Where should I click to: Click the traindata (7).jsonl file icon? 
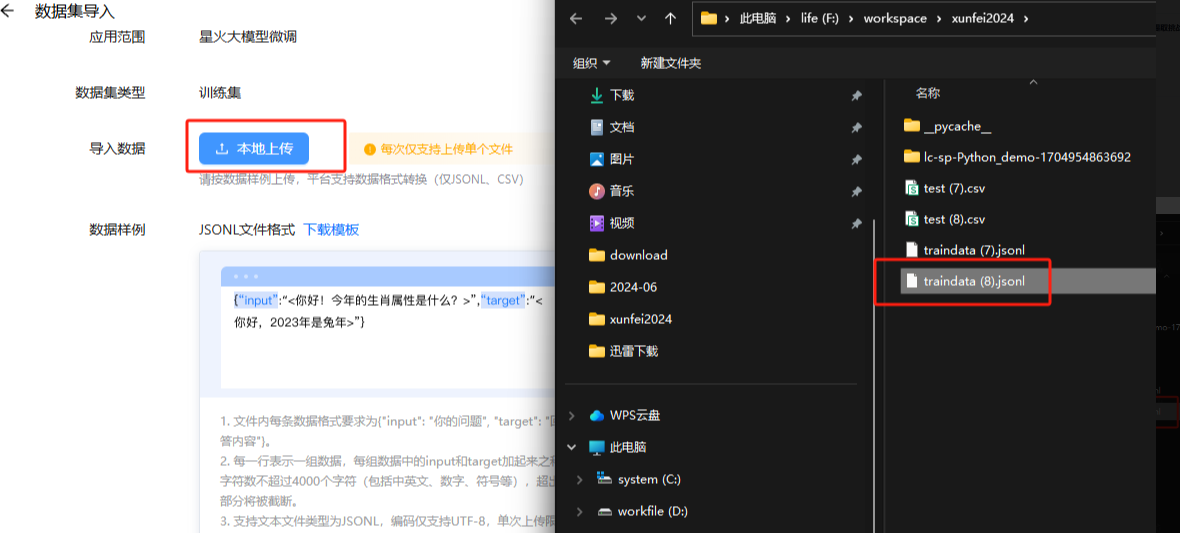(x=911, y=250)
